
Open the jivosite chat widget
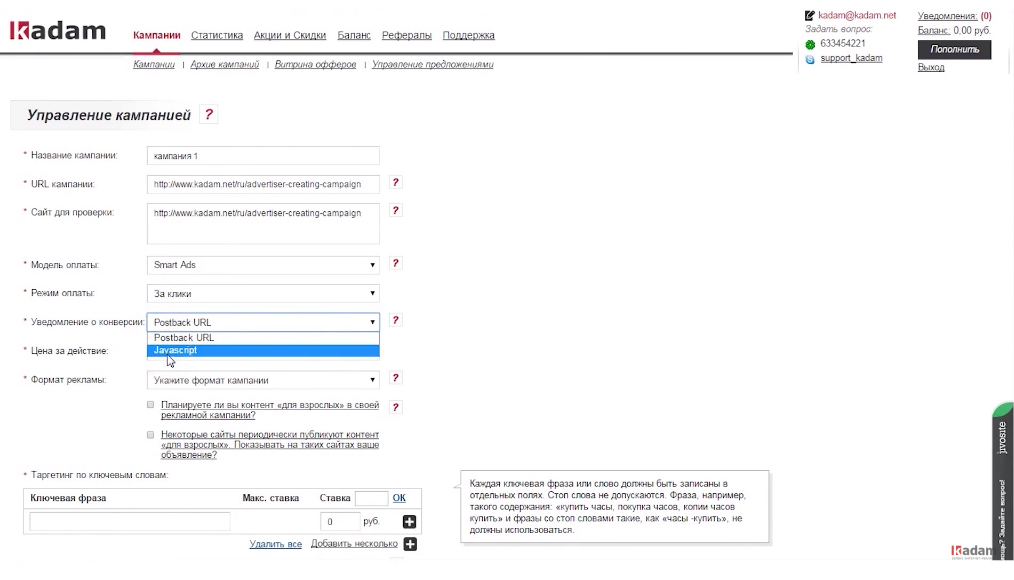(1003, 482)
